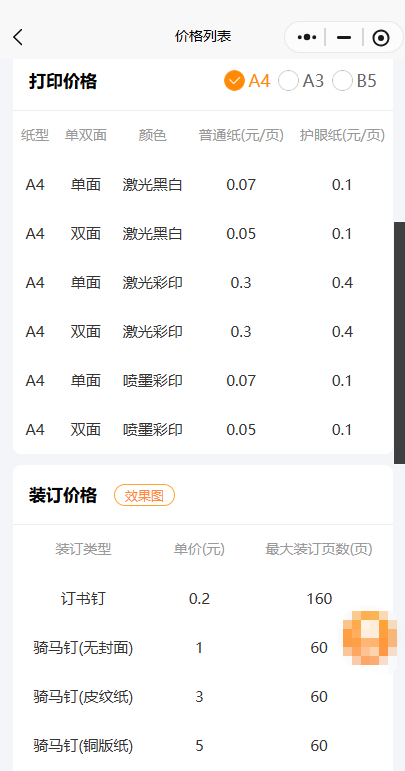Open the mini program three-dot menu
Screen dimensions: 405x771
point(307,37)
